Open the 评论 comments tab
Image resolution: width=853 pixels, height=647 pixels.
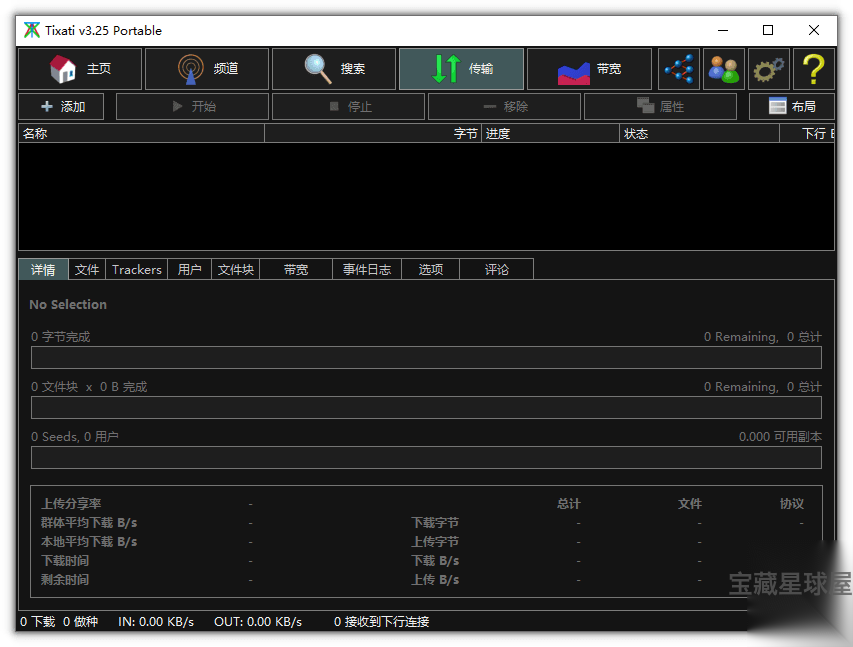[x=497, y=269]
